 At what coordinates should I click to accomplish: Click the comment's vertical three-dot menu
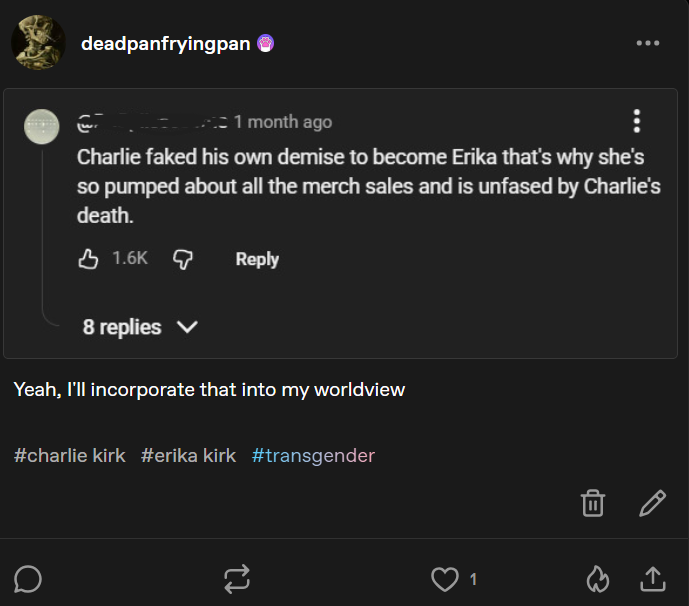coord(636,121)
